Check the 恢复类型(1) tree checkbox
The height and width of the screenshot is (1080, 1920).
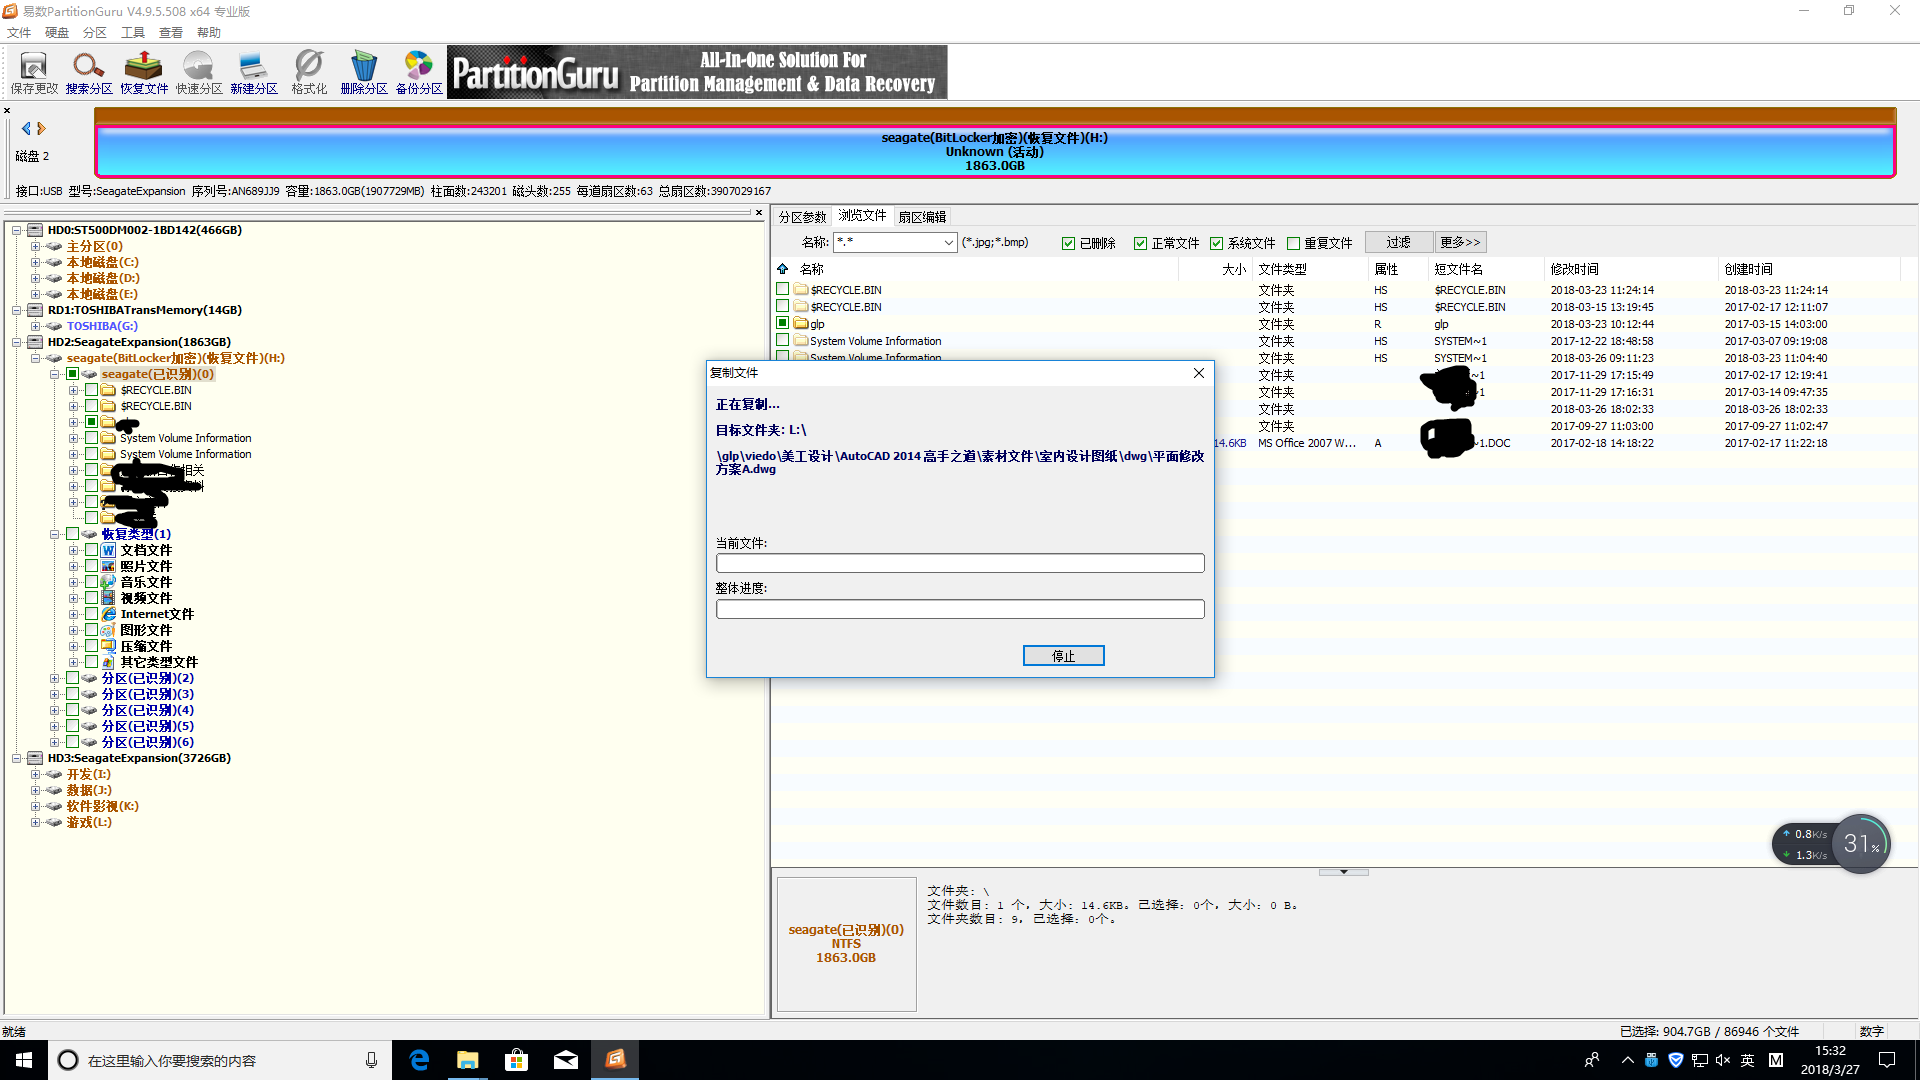tap(73, 534)
